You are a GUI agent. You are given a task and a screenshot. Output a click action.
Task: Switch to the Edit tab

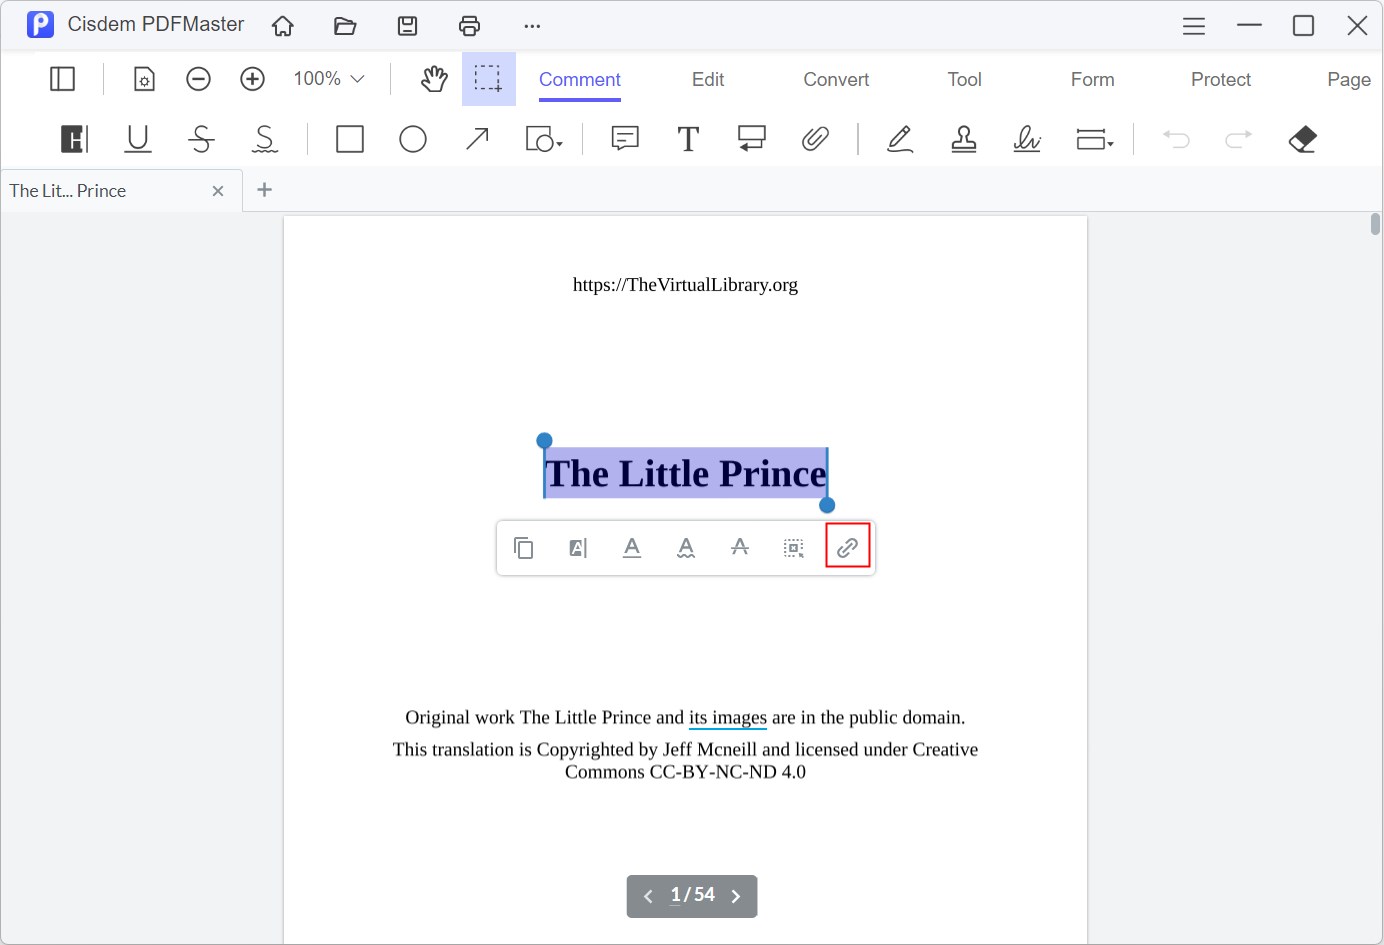coord(707,79)
